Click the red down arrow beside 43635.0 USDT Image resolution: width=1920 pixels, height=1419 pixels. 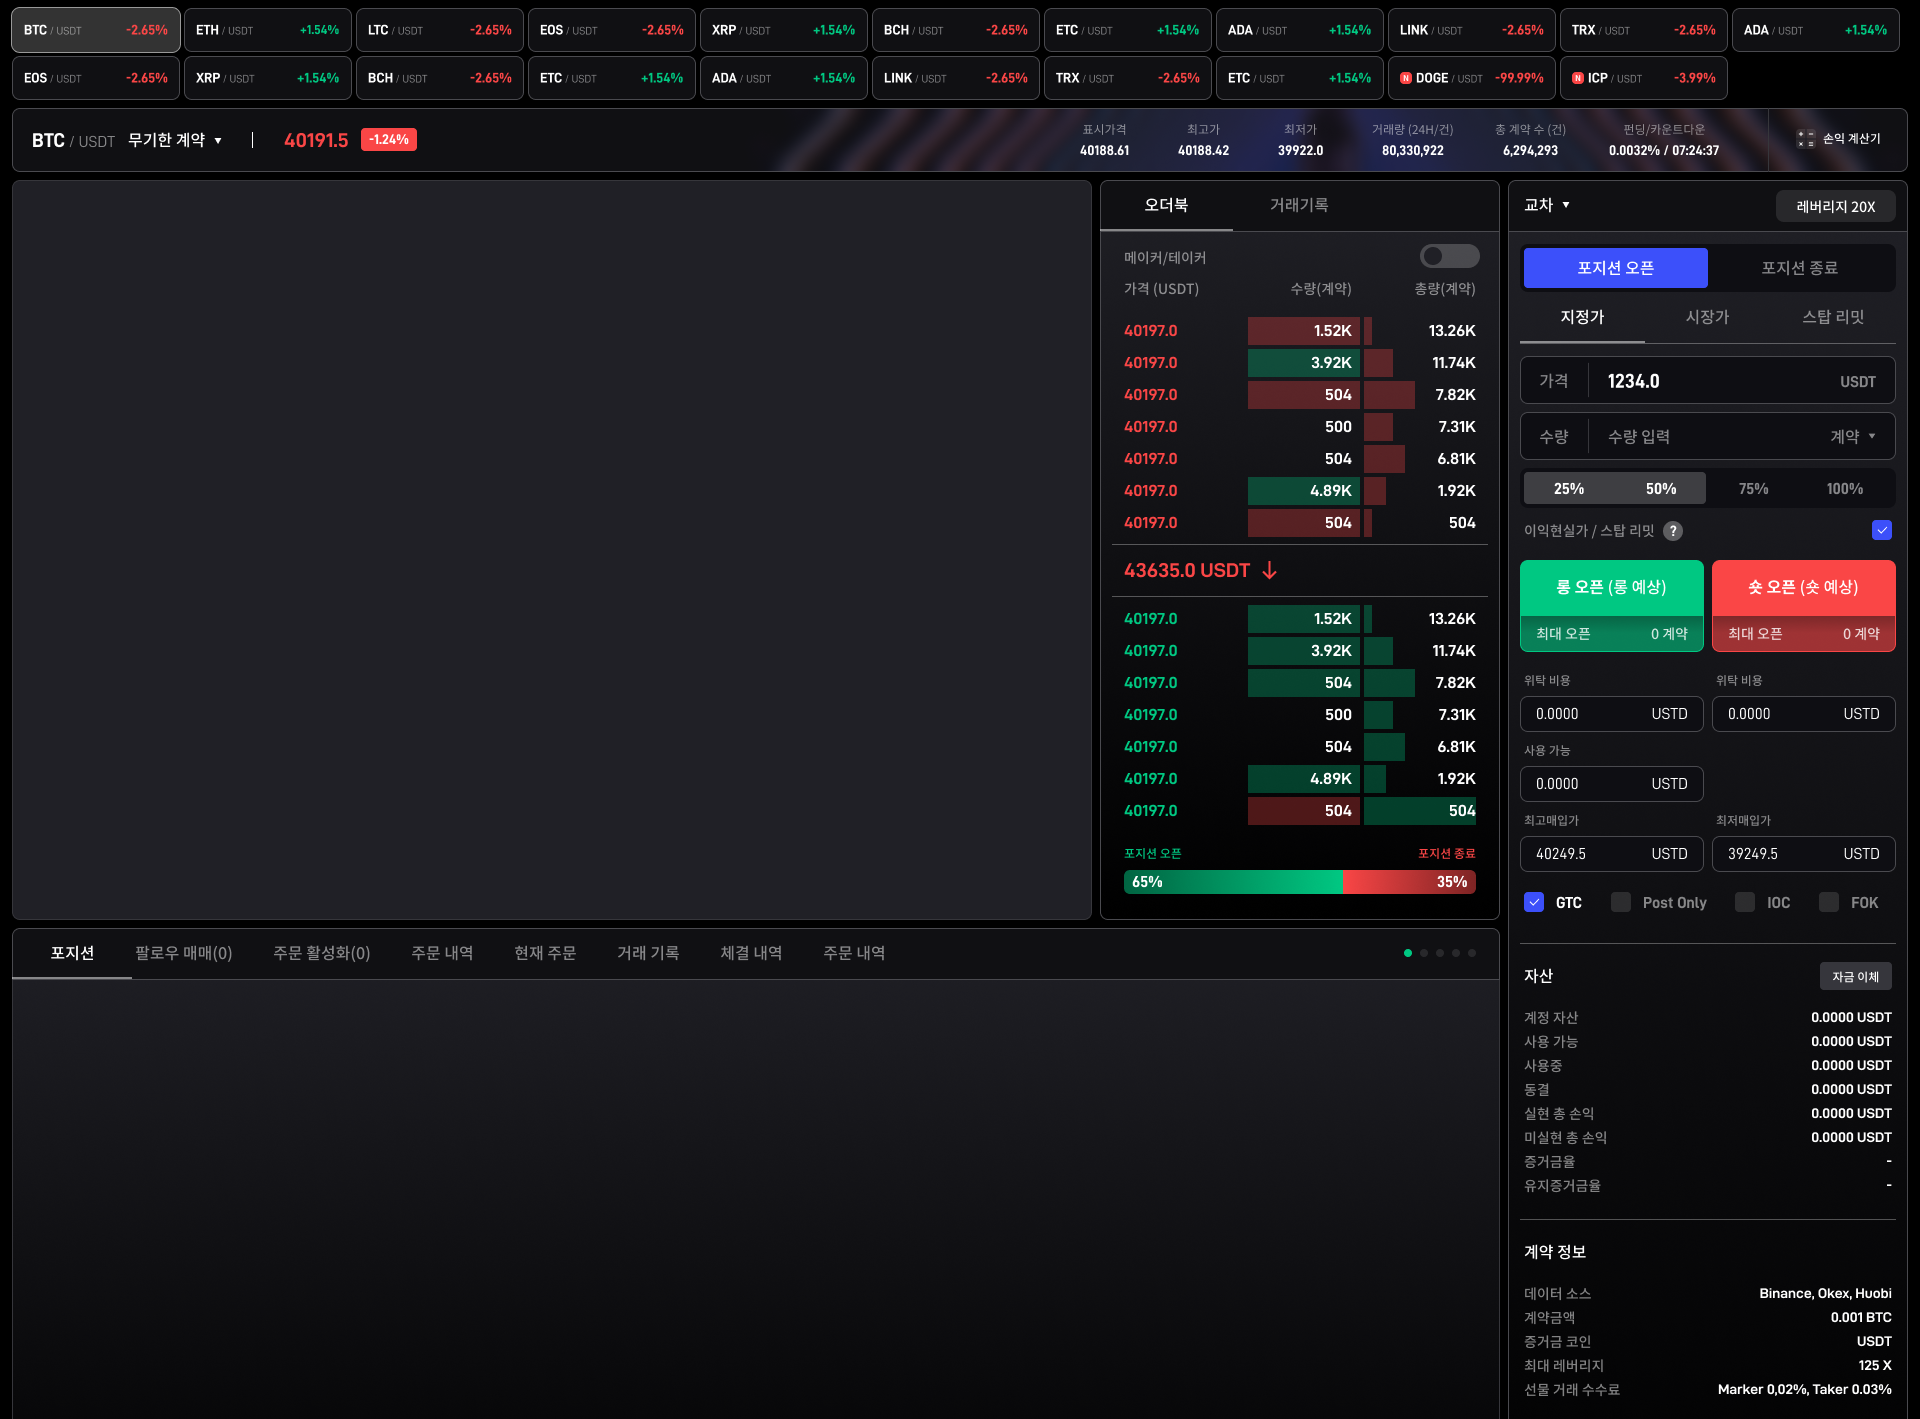1269,570
